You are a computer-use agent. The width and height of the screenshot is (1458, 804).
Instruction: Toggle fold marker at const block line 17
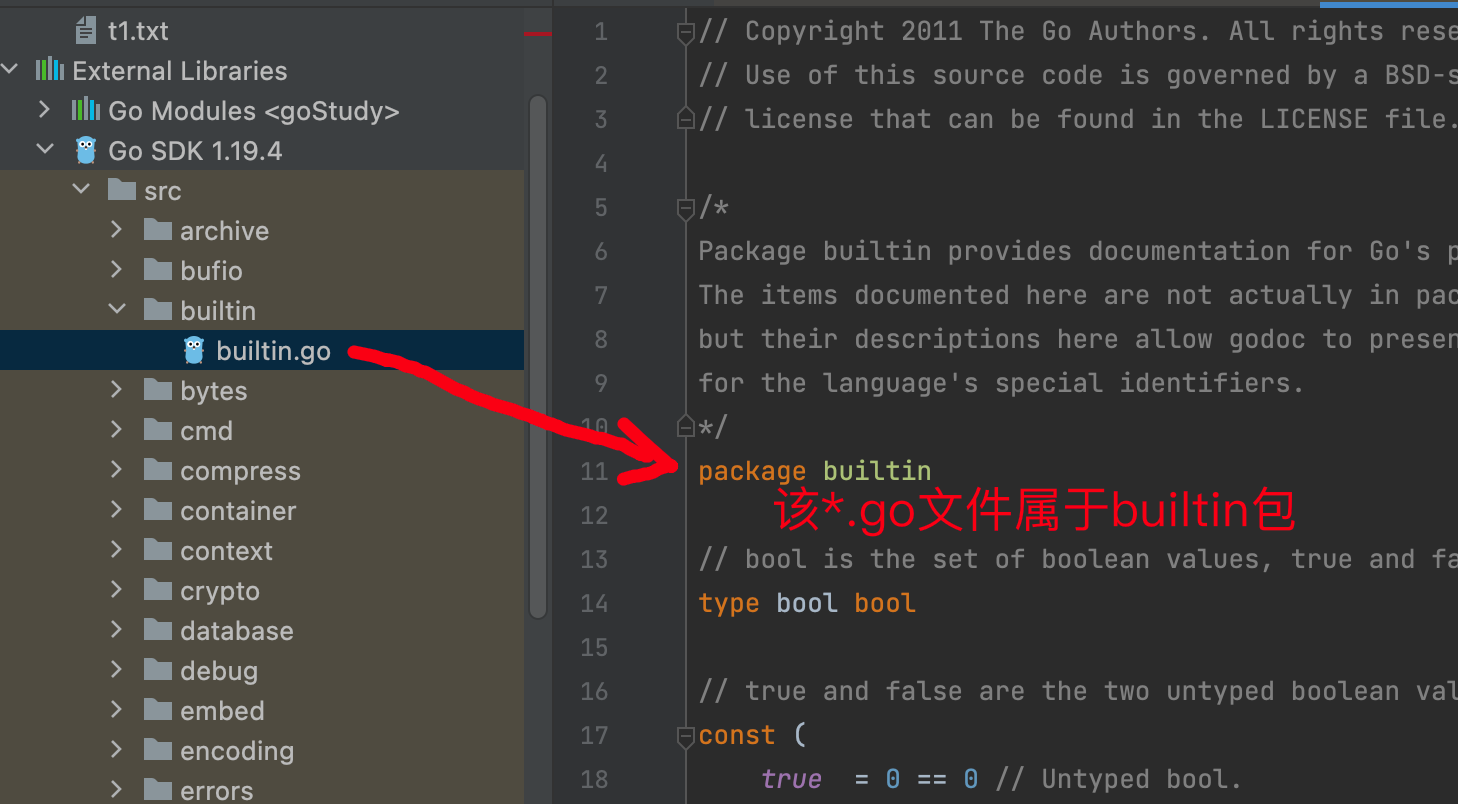tap(685, 736)
